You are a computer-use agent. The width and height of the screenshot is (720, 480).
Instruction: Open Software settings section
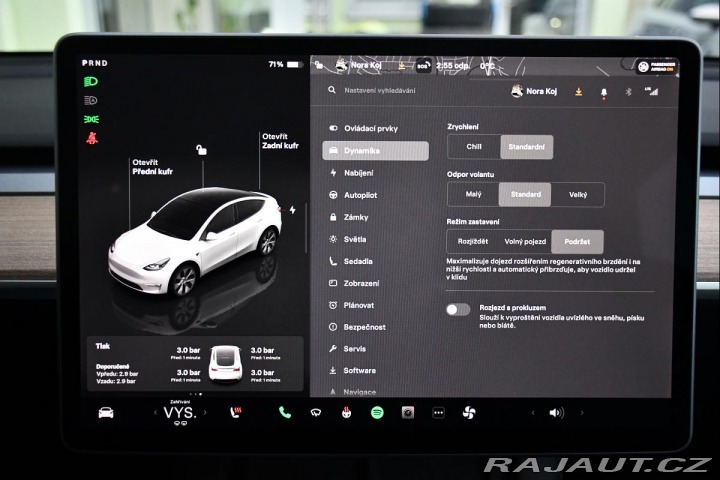tap(376, 370)
